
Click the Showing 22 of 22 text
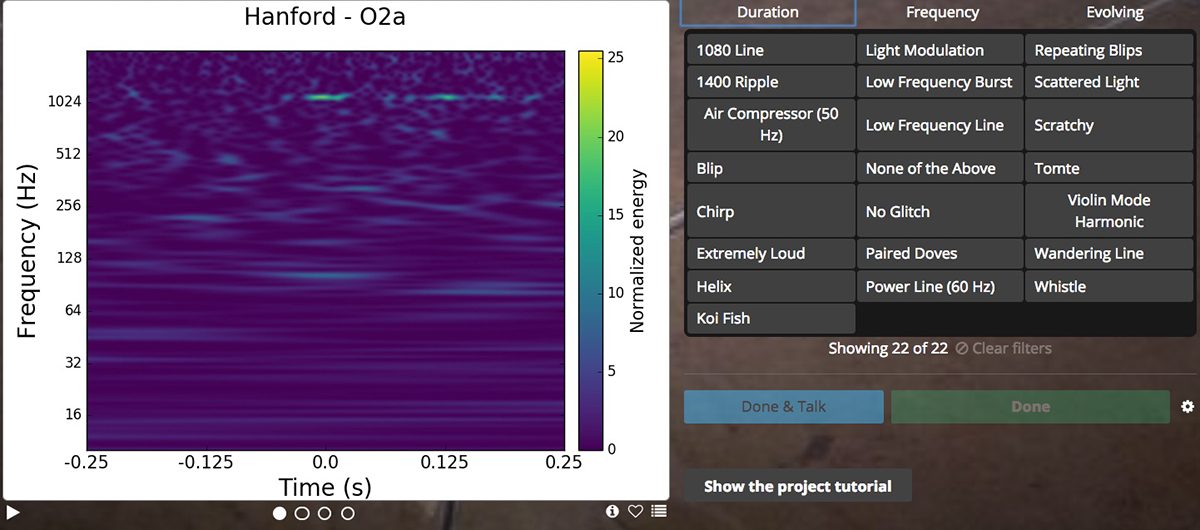[x=888, y=348]
